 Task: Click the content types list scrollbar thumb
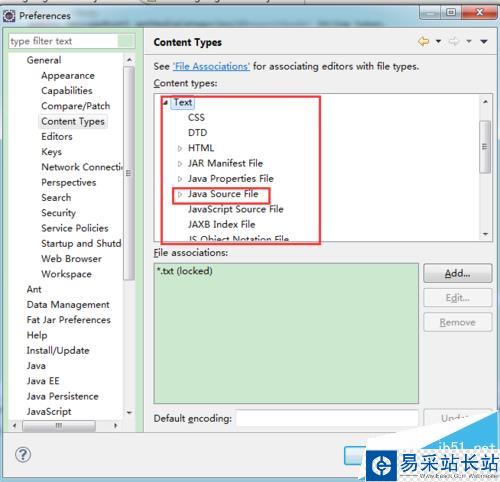pyautogui.click(x=485, y=147)
